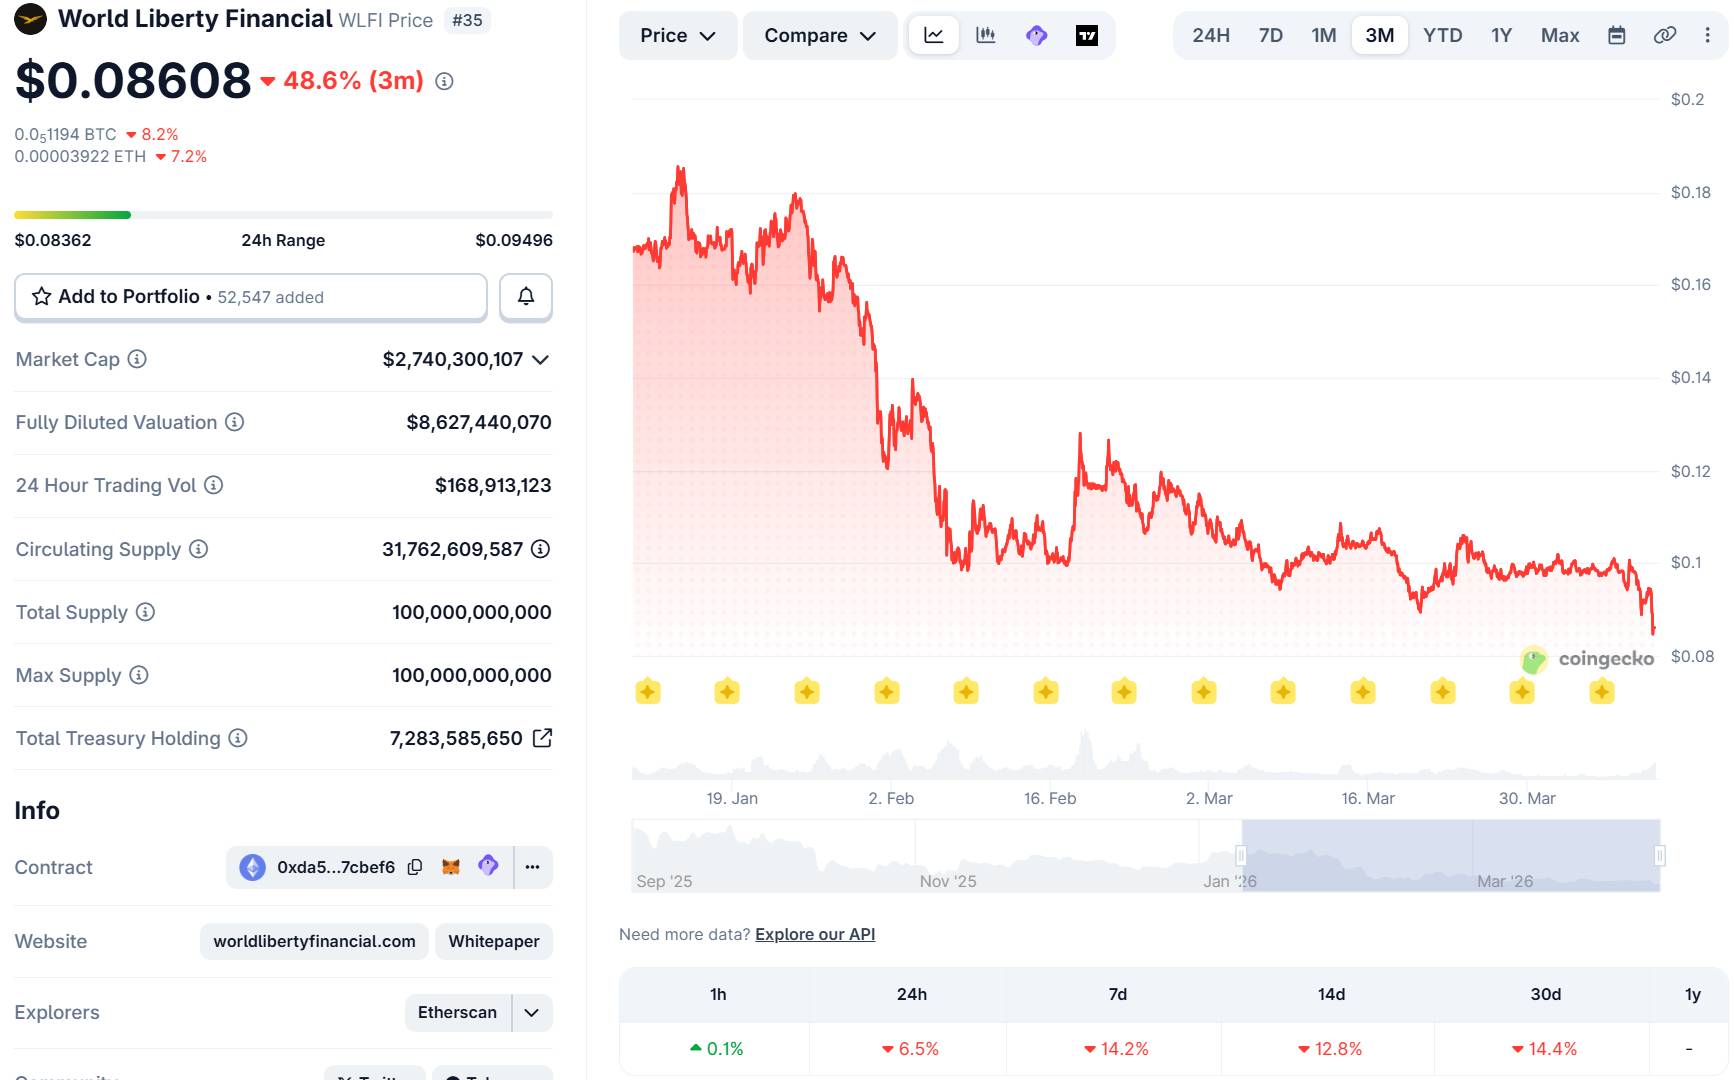Select the YTD chart period

click(x=1442, y=35)
